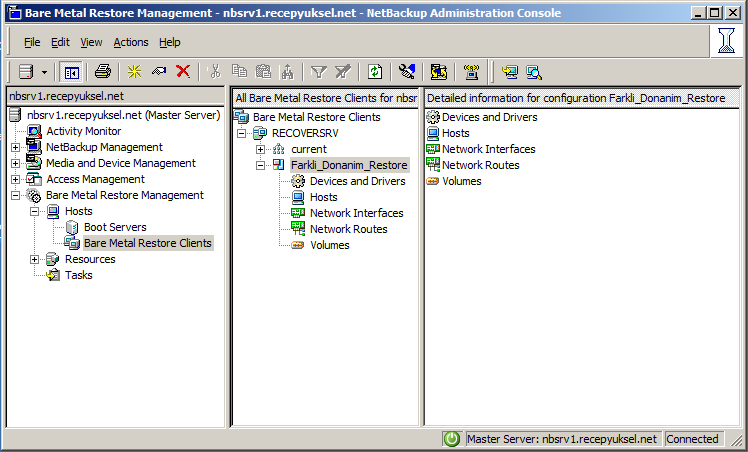Select Network Interfaces in middle tree

pos(356,213)
